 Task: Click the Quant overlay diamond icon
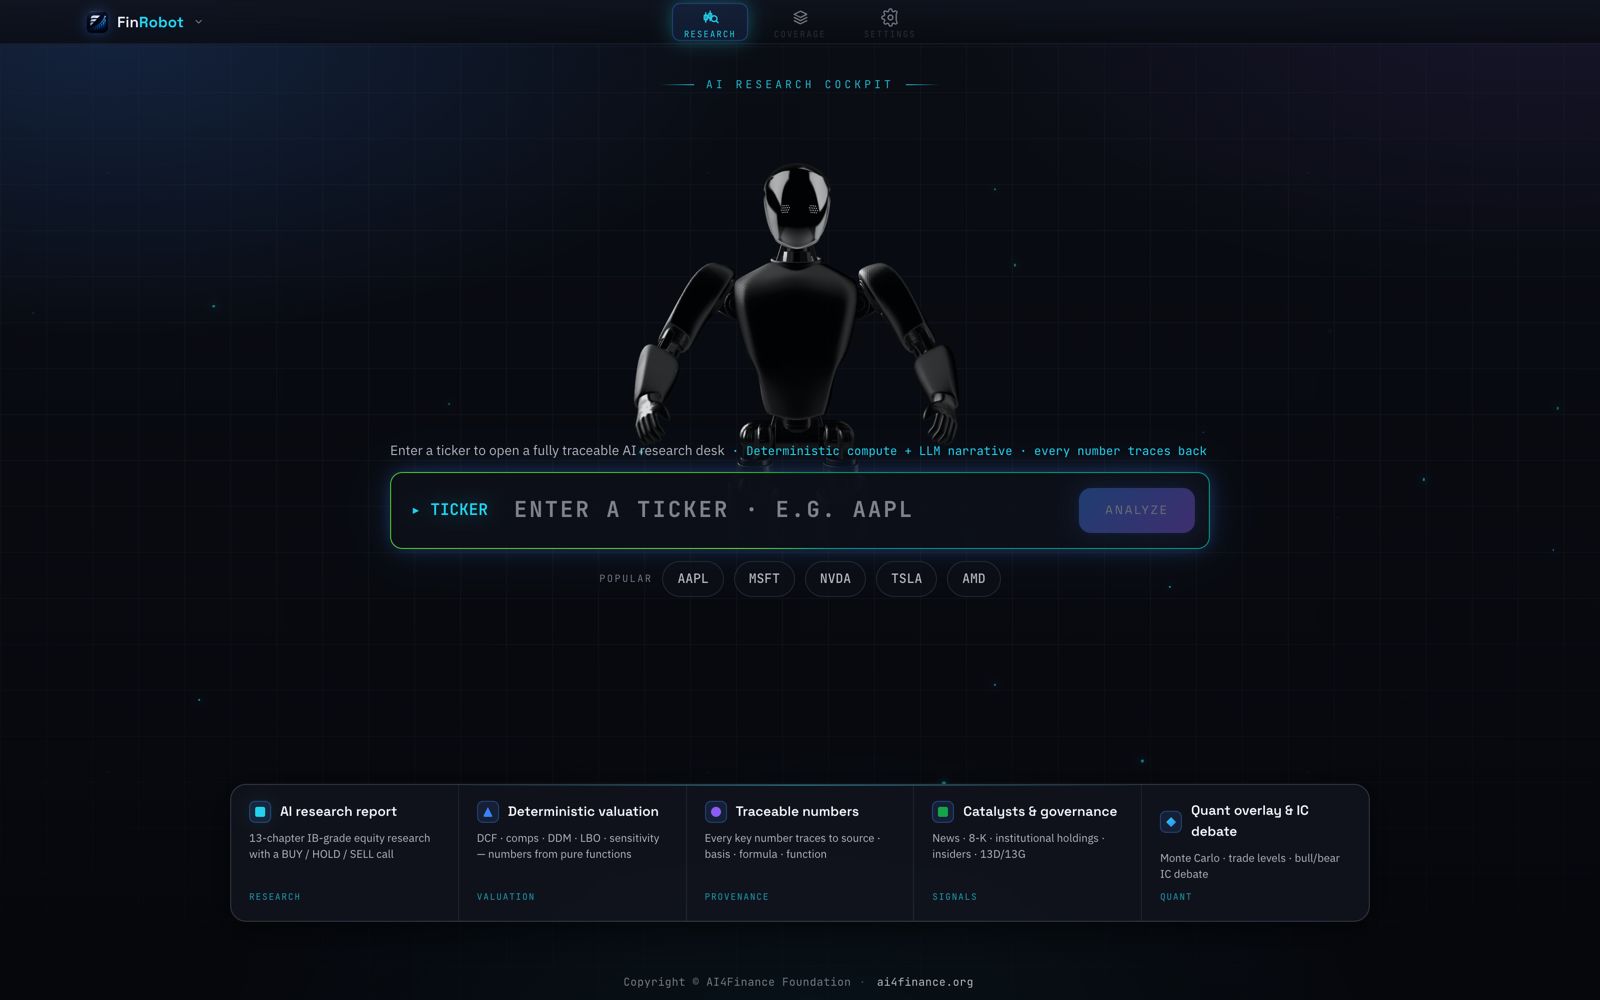point(1171,822)
